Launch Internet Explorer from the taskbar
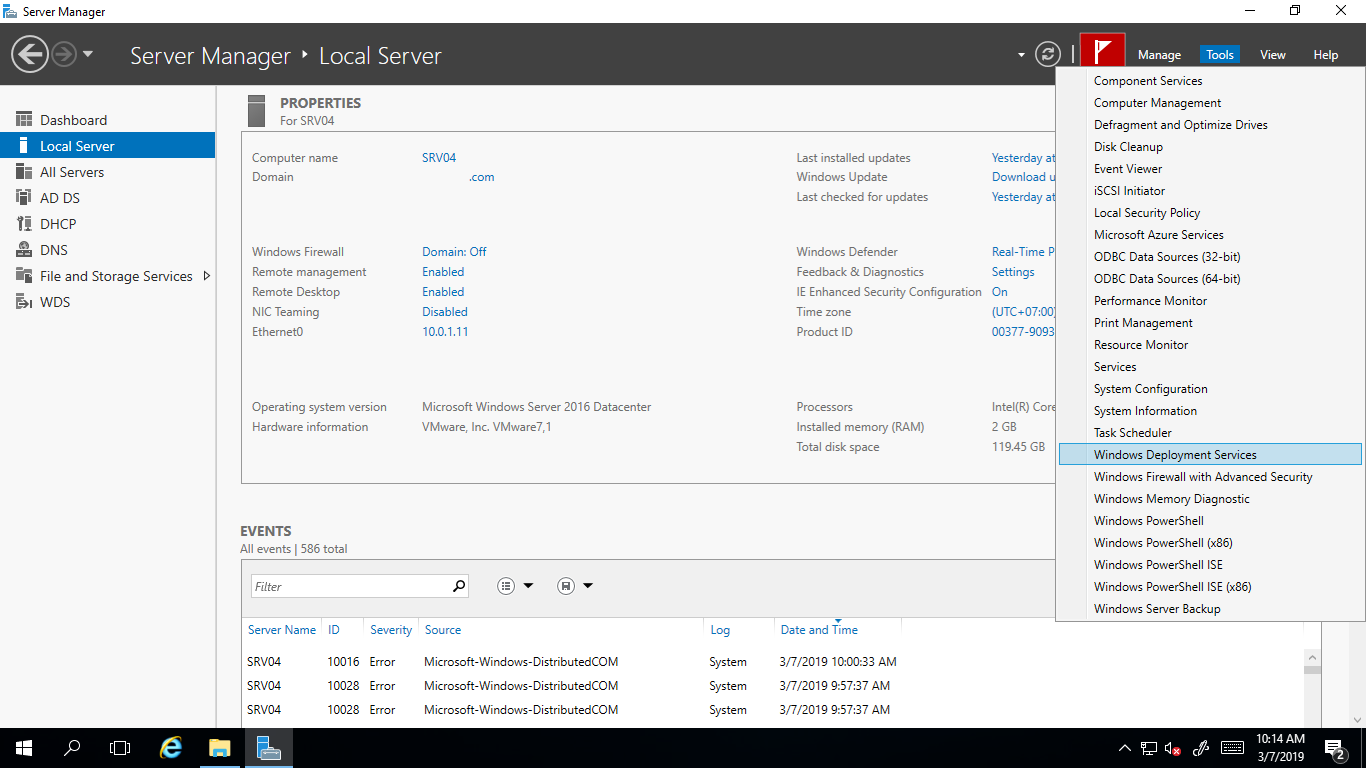The width and height of the screenshot is (1366, 768). 170,747
